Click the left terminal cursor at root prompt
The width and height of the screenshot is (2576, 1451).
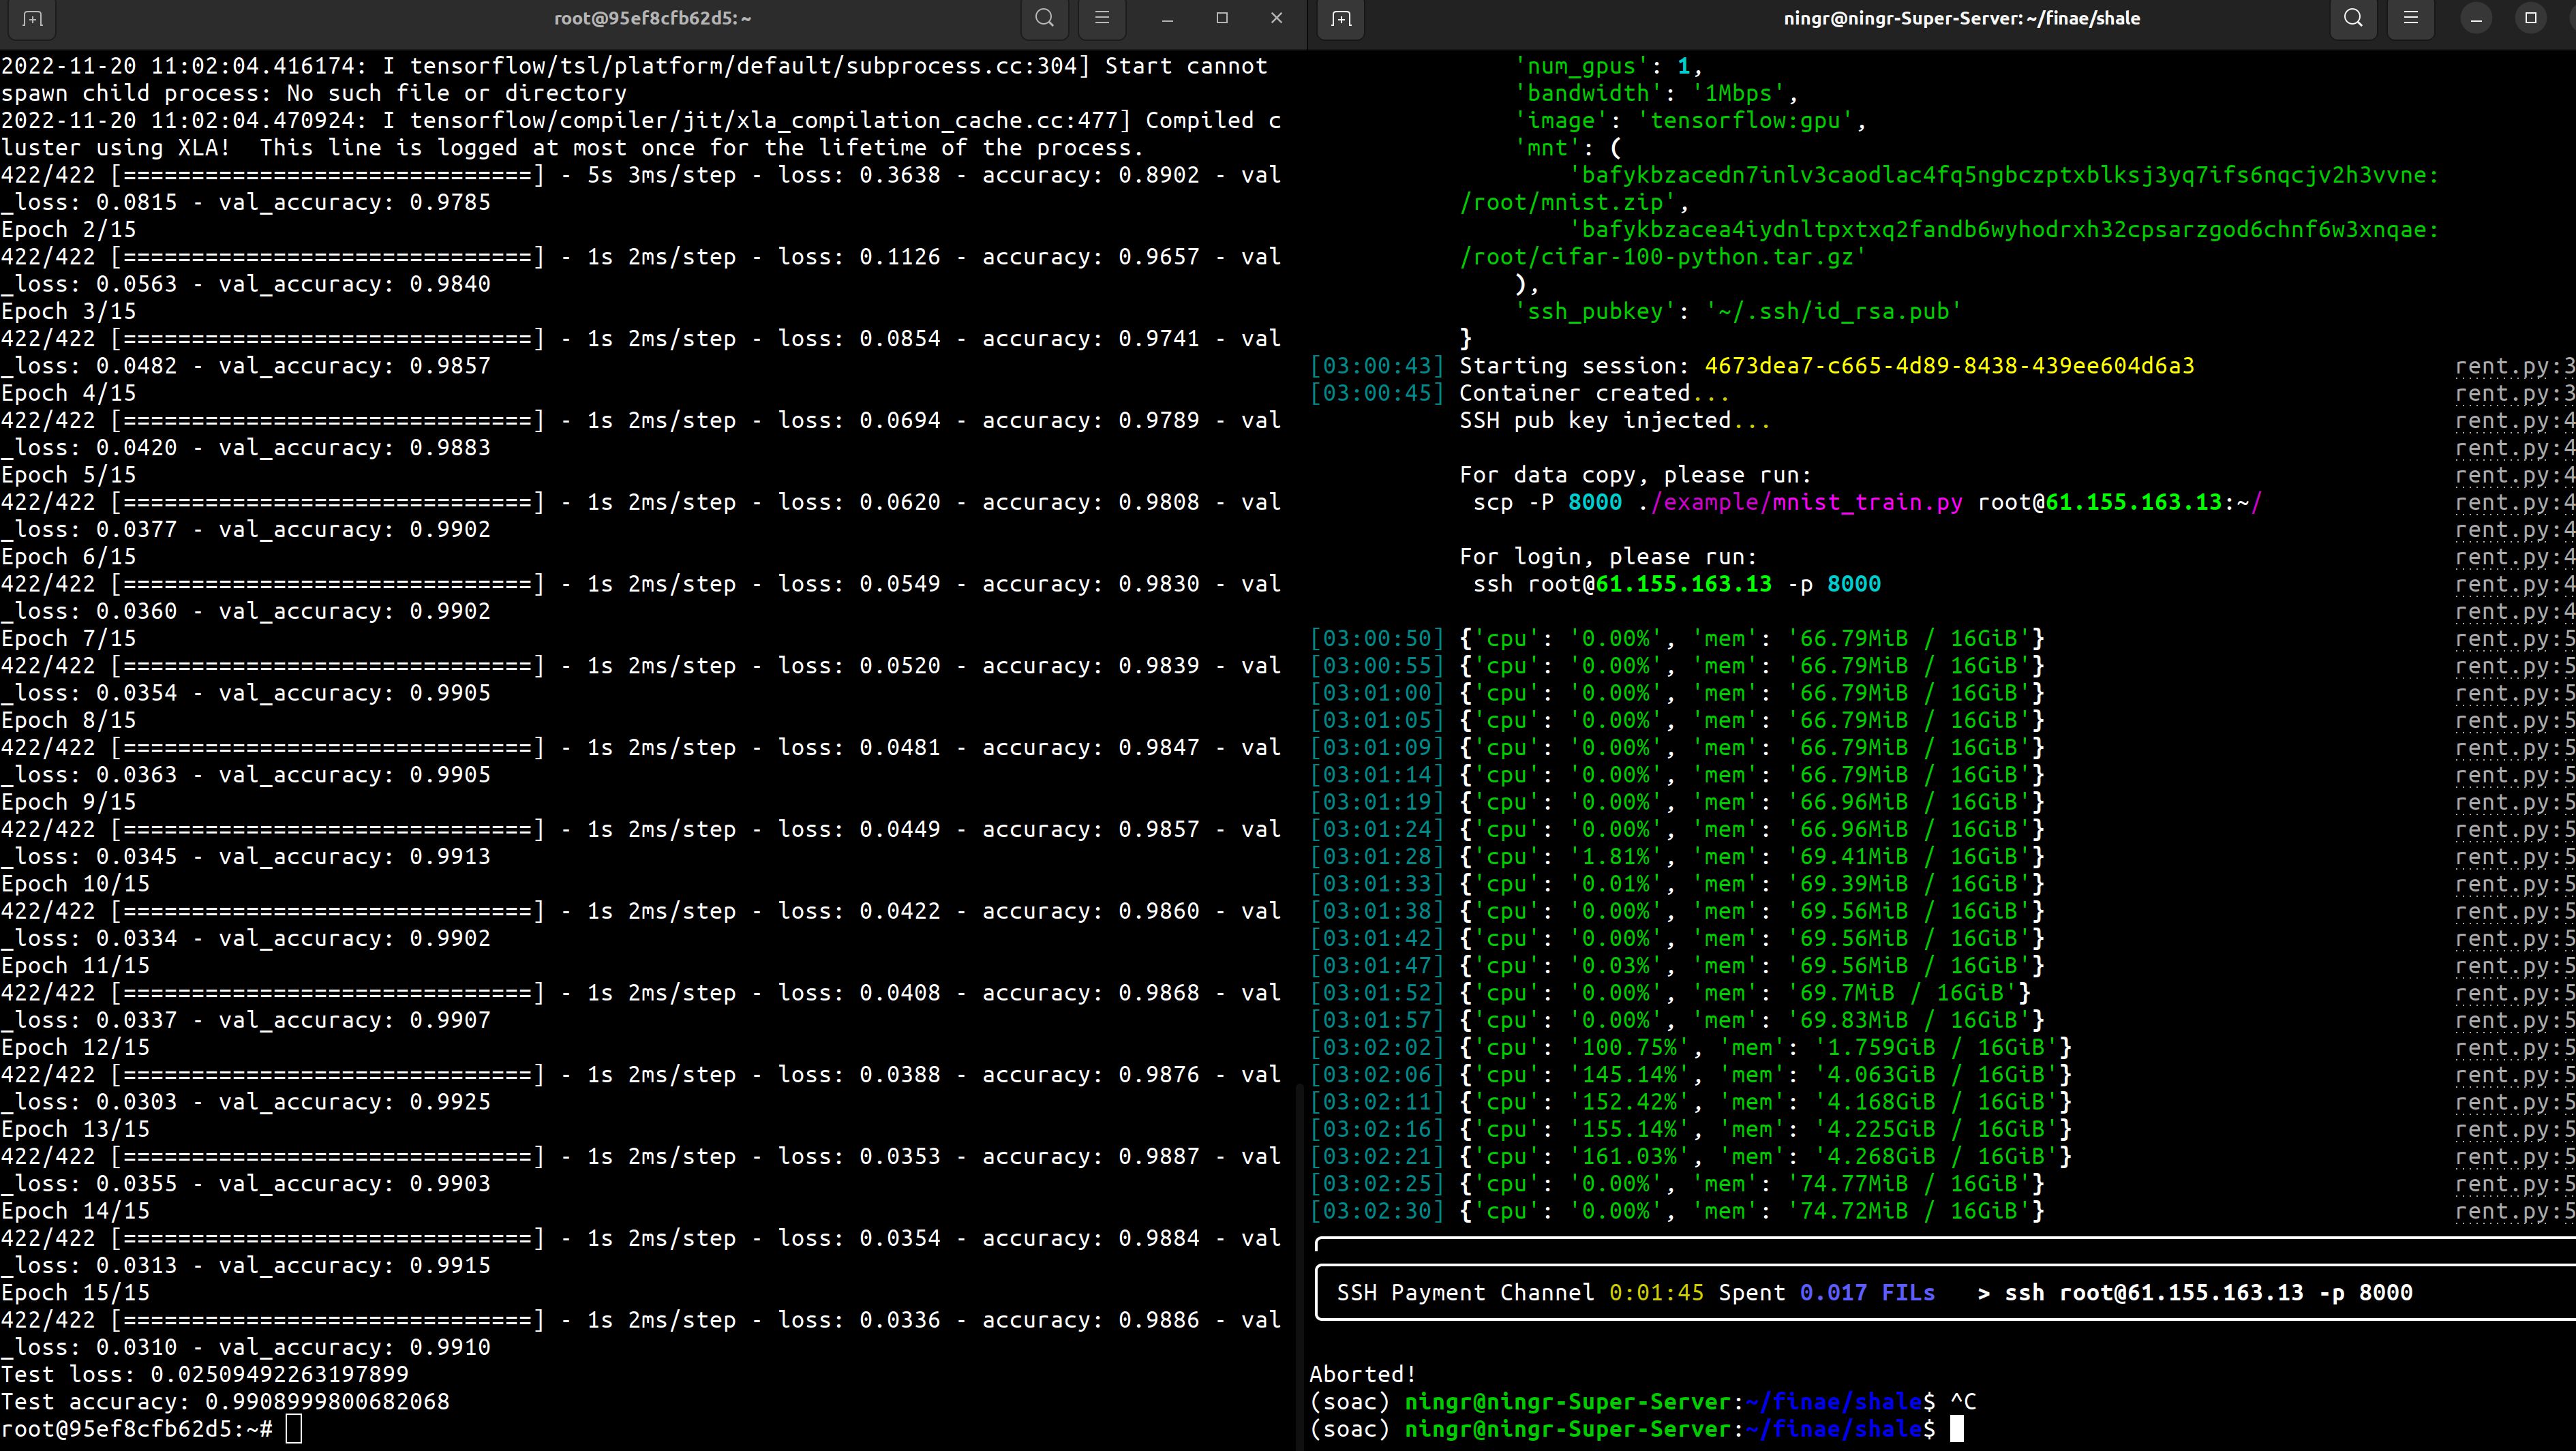[x=293, y=1429]
